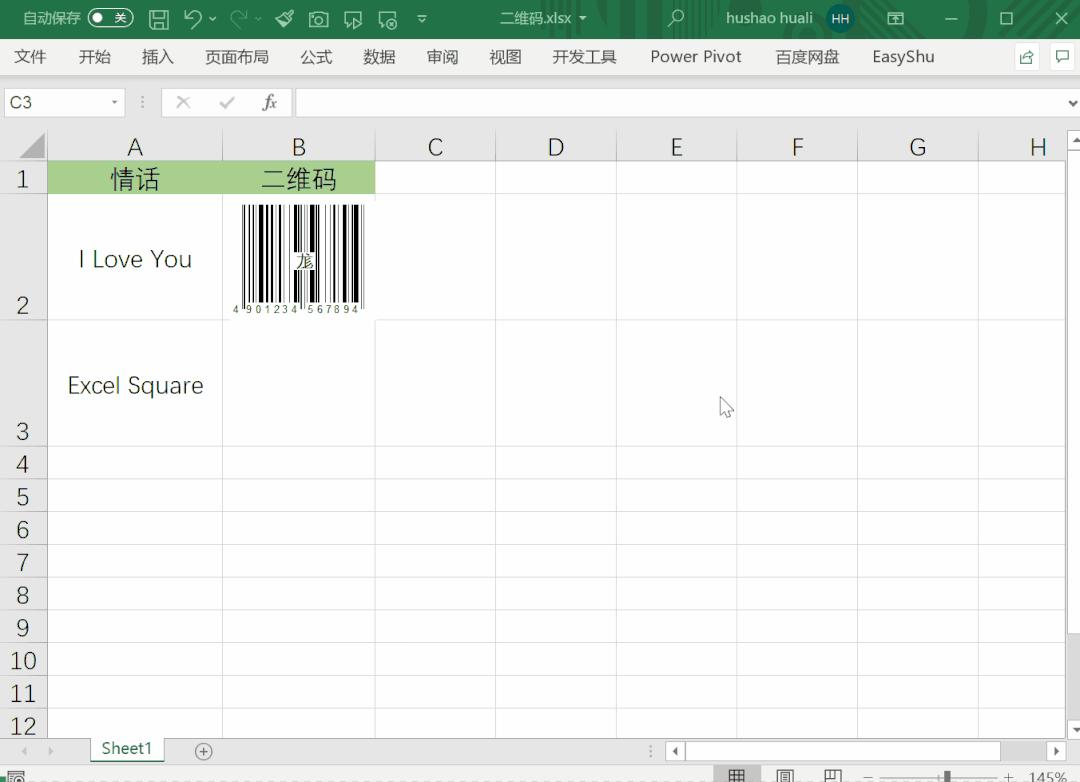The height and width of the screenshot is (782, 1080).
Task: Open the EasyShu tab
Action: coord(903,57)
